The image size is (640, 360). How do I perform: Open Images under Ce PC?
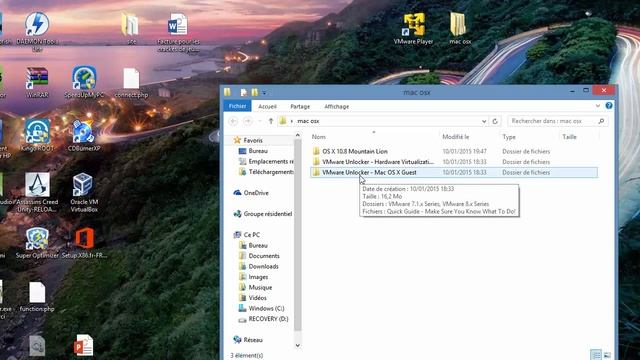pos(258,277)
